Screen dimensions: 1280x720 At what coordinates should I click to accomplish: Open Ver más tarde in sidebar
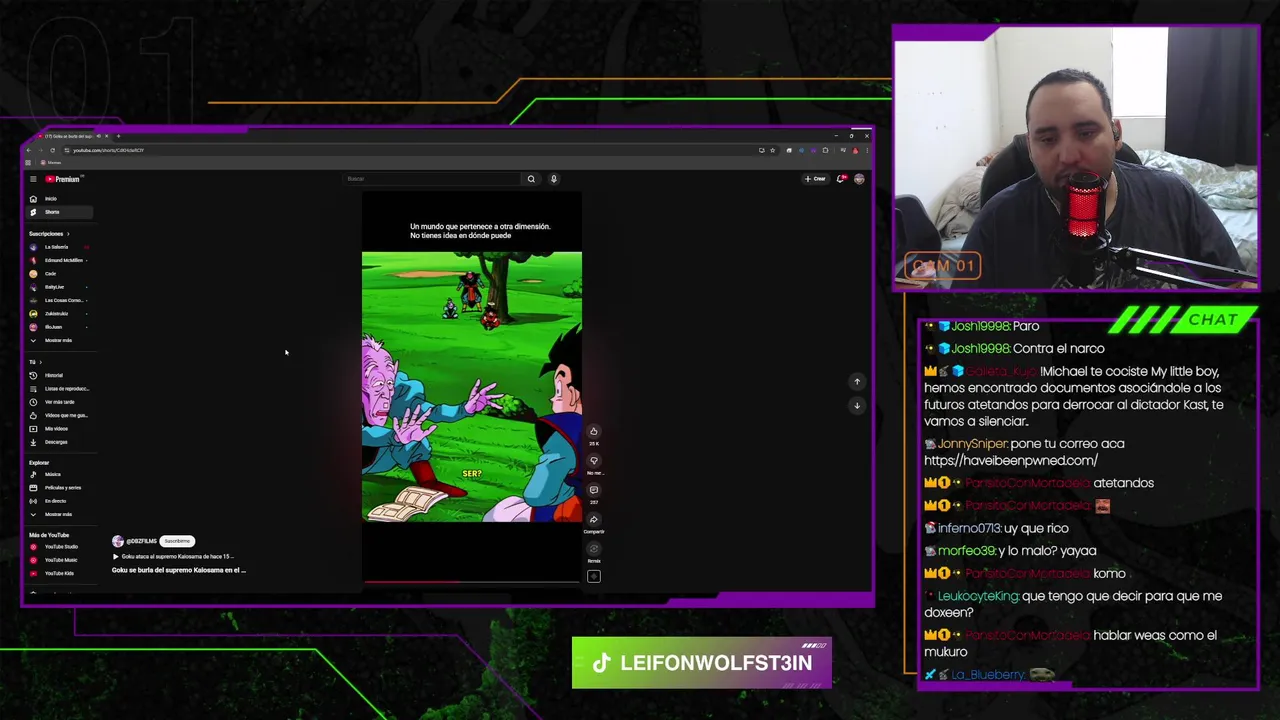pyautogui.click(x=60, y=402)
